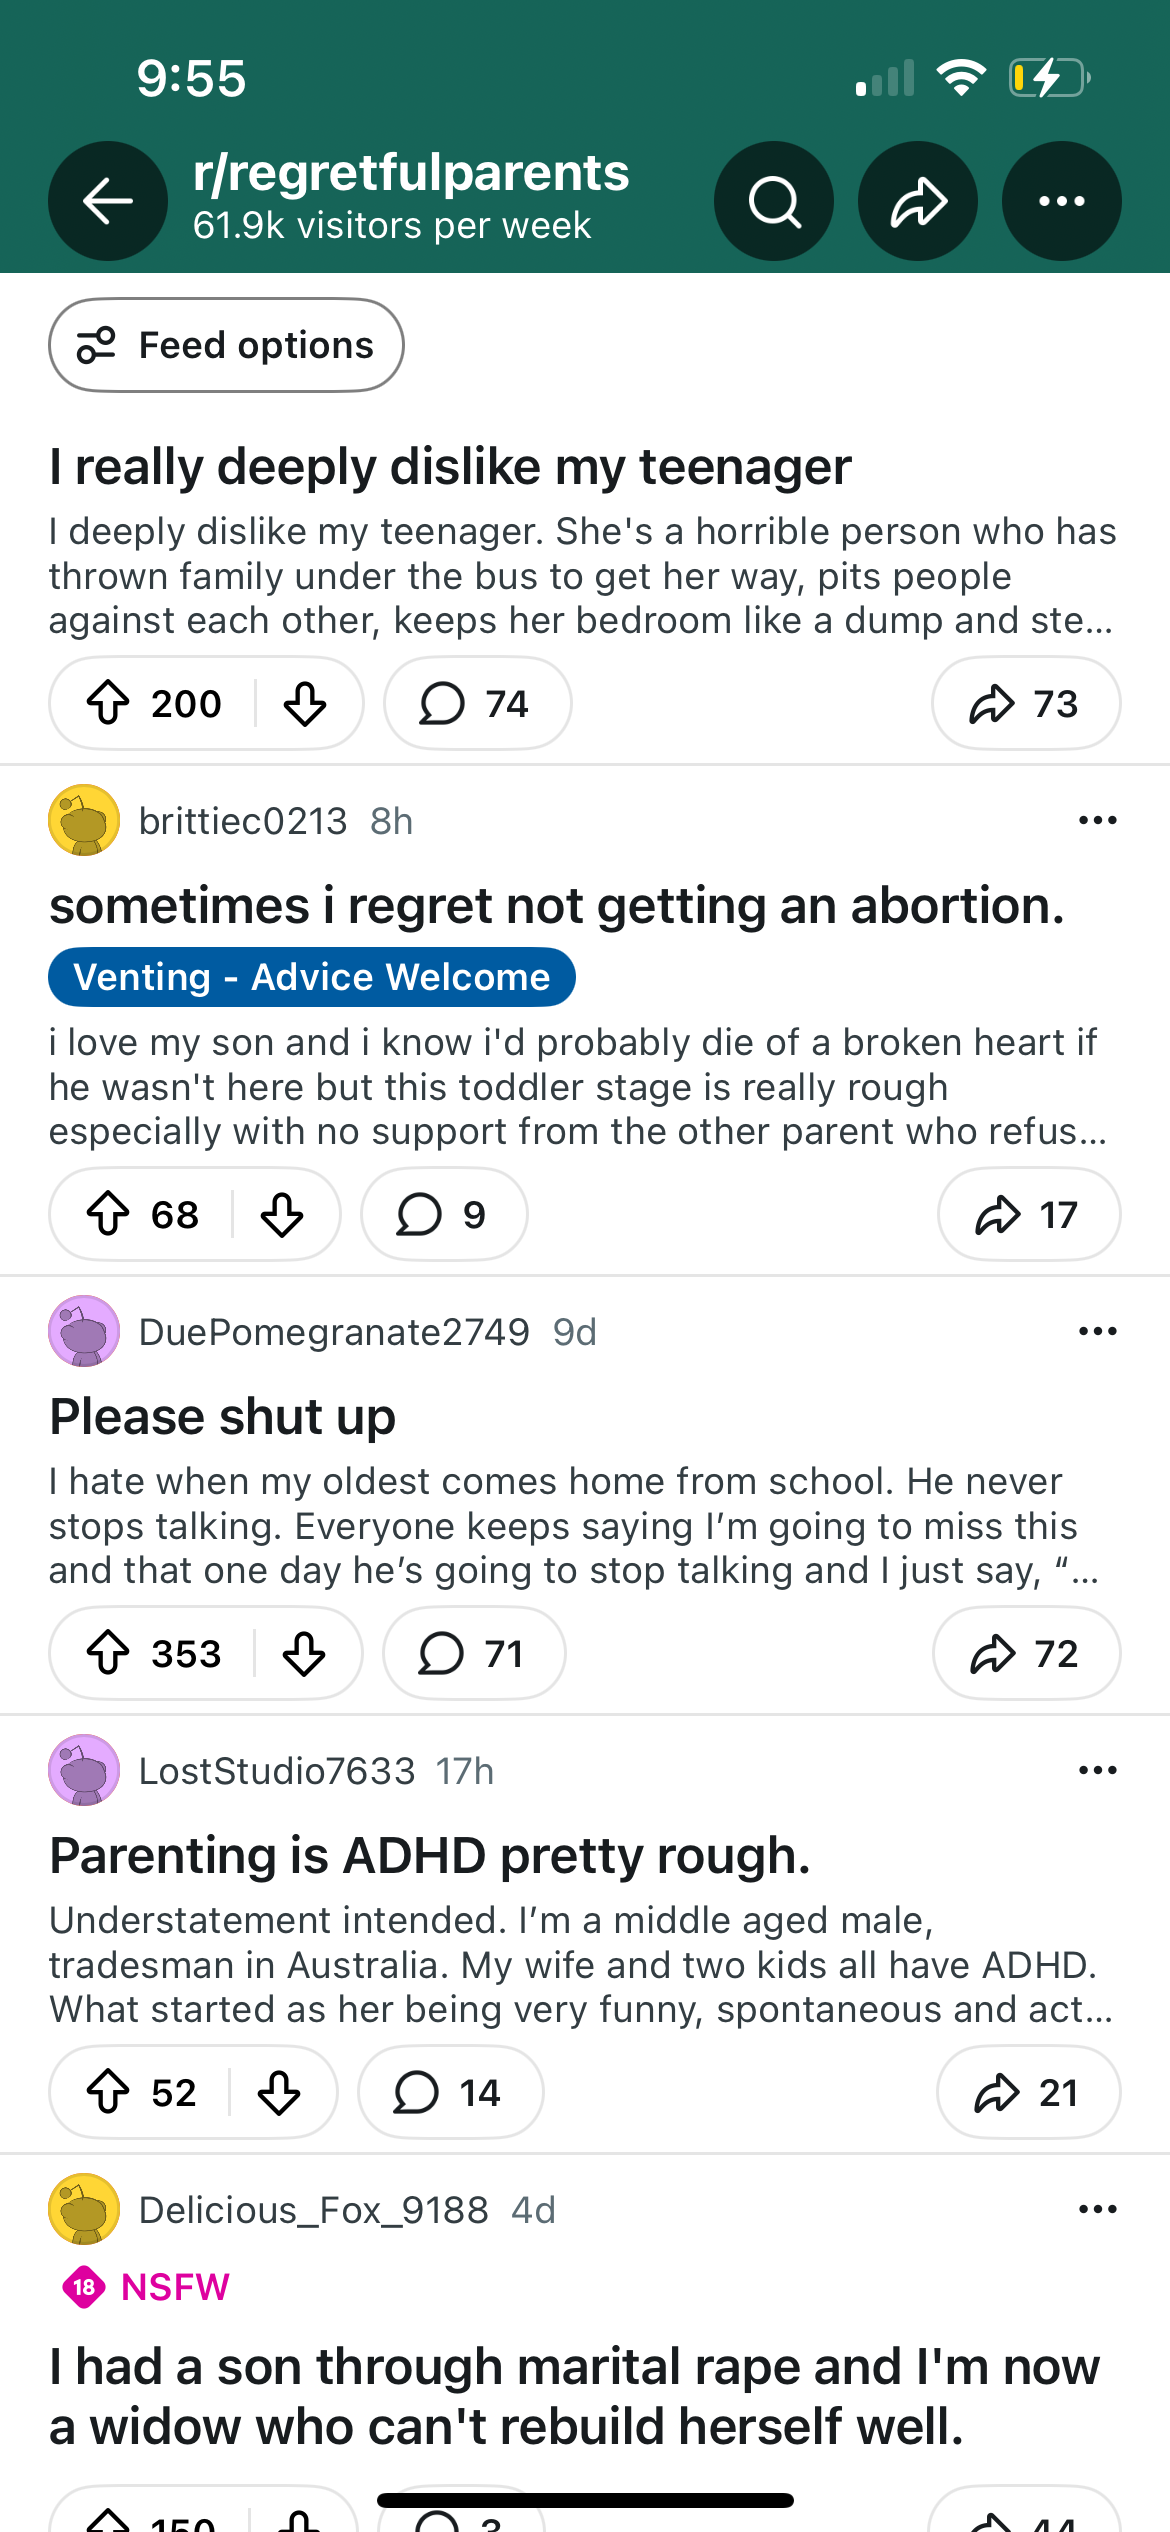Upvote the 'Please shut up' post
The height and width of the screenshot is (2532, 1170).
pos(108,1653)
